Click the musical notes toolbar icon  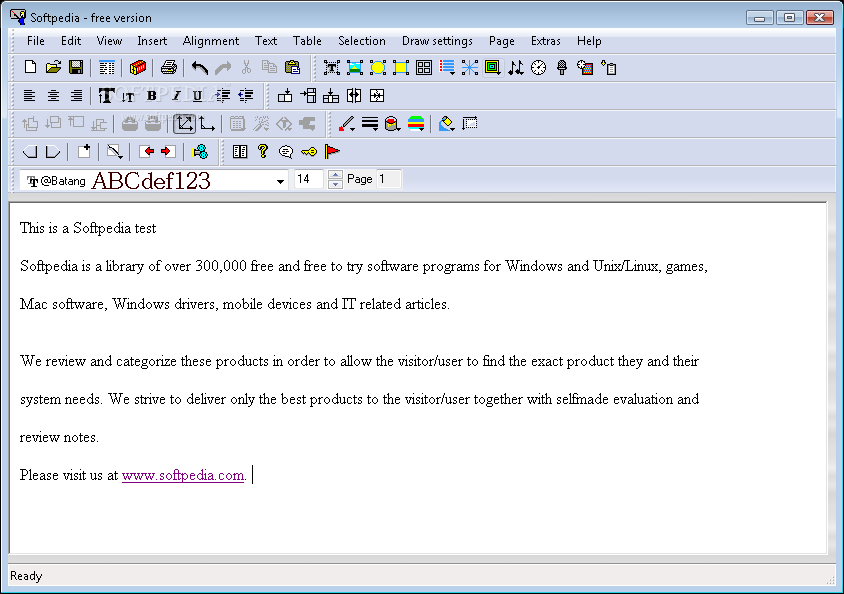[516, 67]
